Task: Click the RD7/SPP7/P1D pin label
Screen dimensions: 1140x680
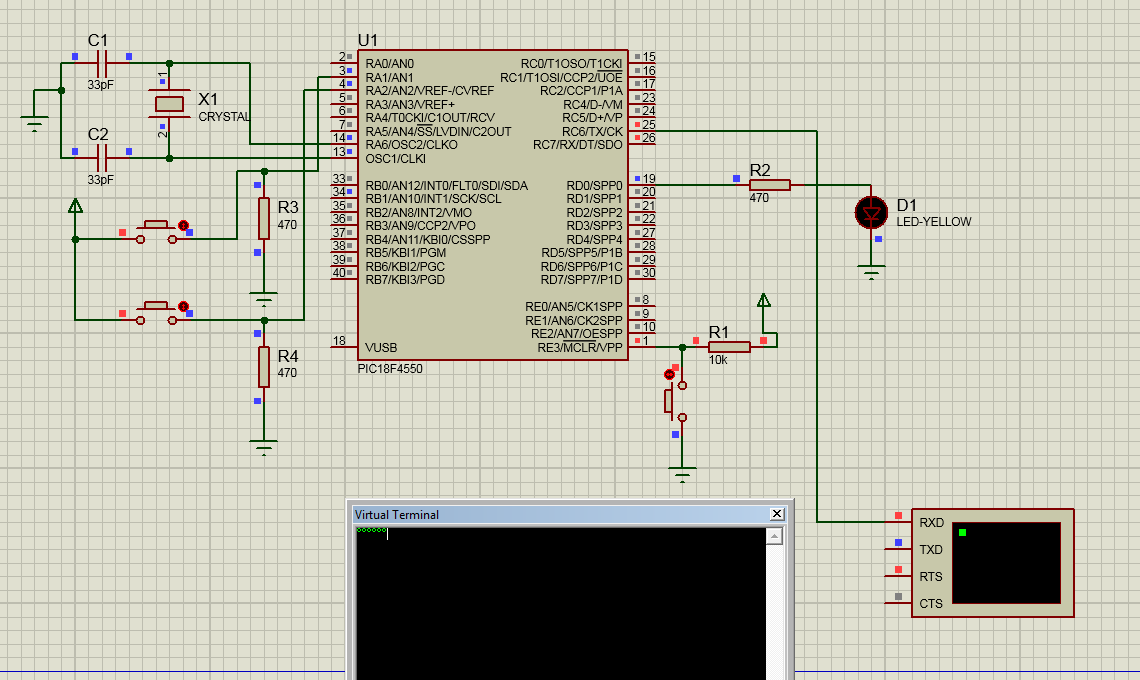Action: [582, 280]
